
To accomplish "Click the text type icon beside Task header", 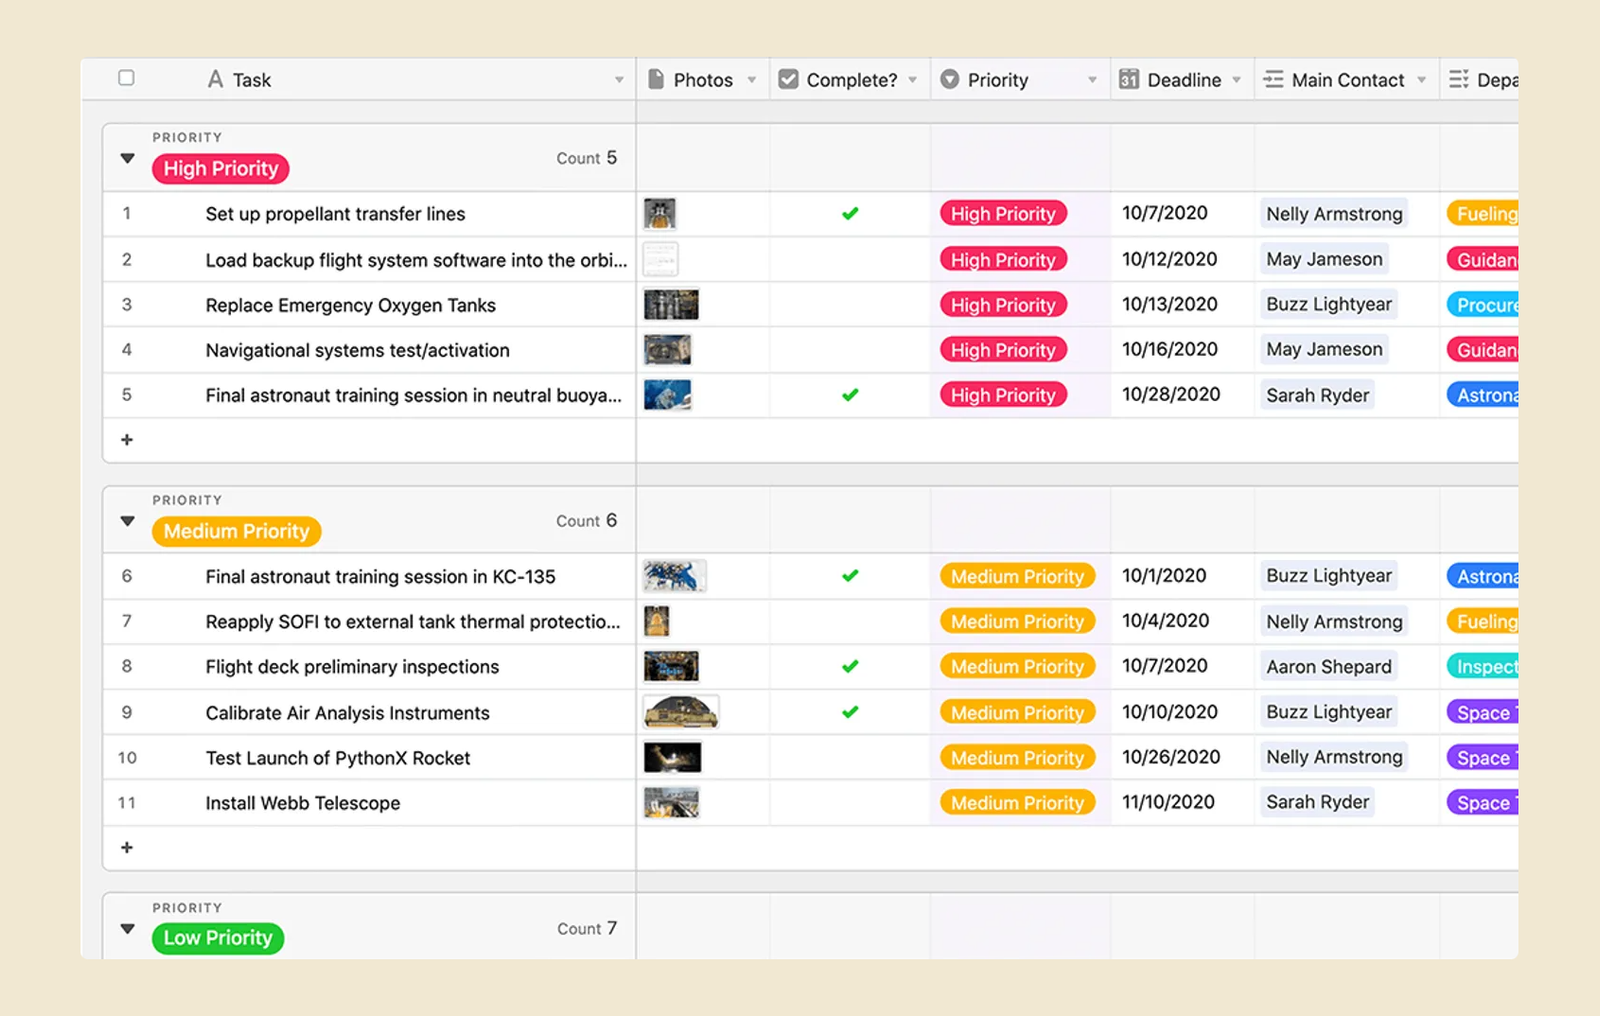I will click(215, 79).
